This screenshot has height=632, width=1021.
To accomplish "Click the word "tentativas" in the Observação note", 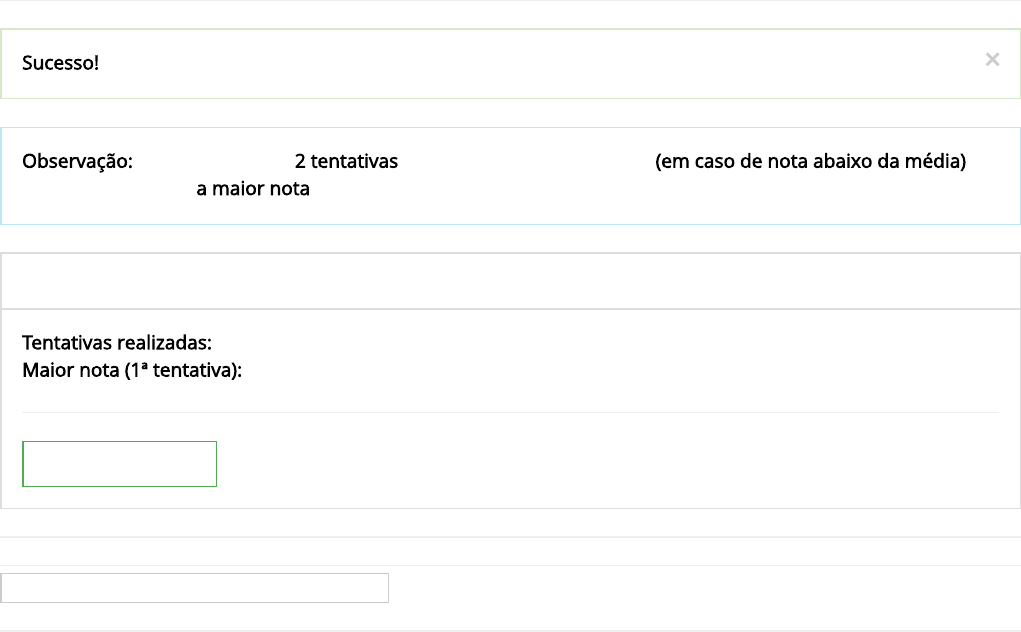I will [x=354, y=162].
